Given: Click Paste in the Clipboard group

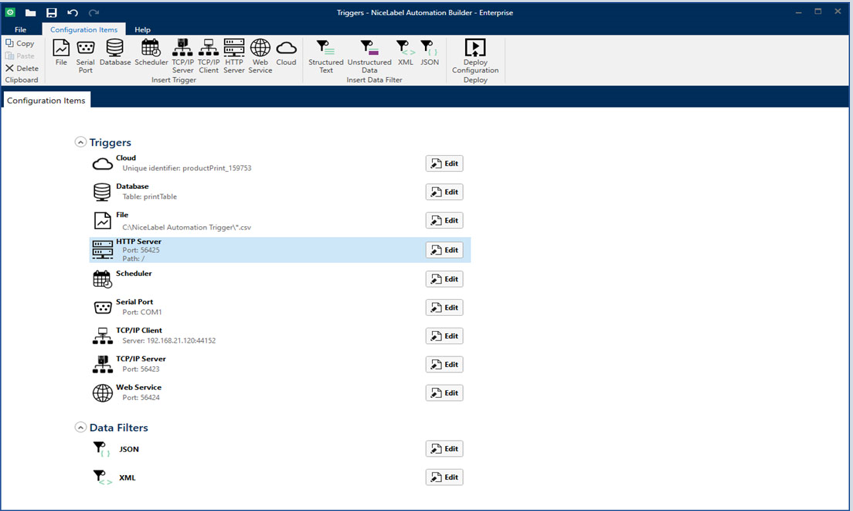Looking at the screenshot, I should [x=20, y=56].
